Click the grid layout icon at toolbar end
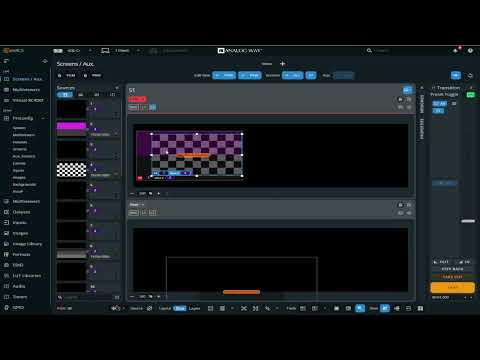Viewport: 480px width, 360px height. coord(420,308)
